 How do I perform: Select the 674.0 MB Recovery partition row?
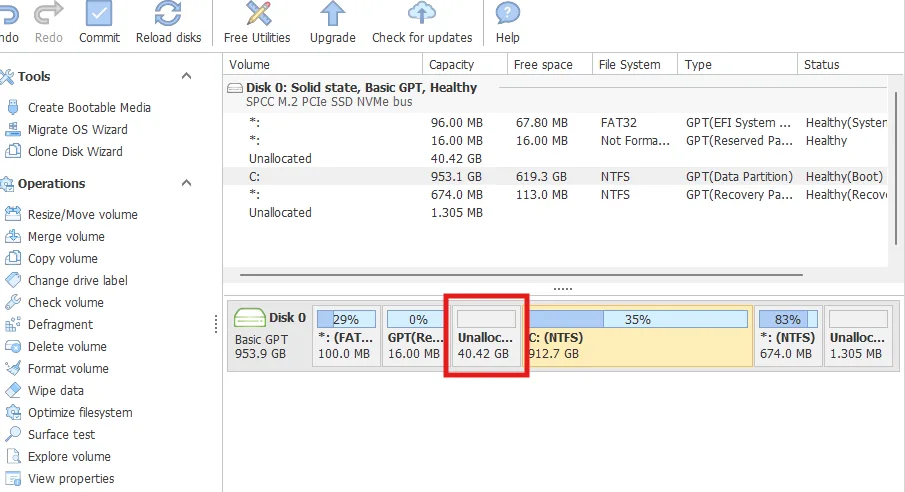pyautogui.click(x=555, y=195)
